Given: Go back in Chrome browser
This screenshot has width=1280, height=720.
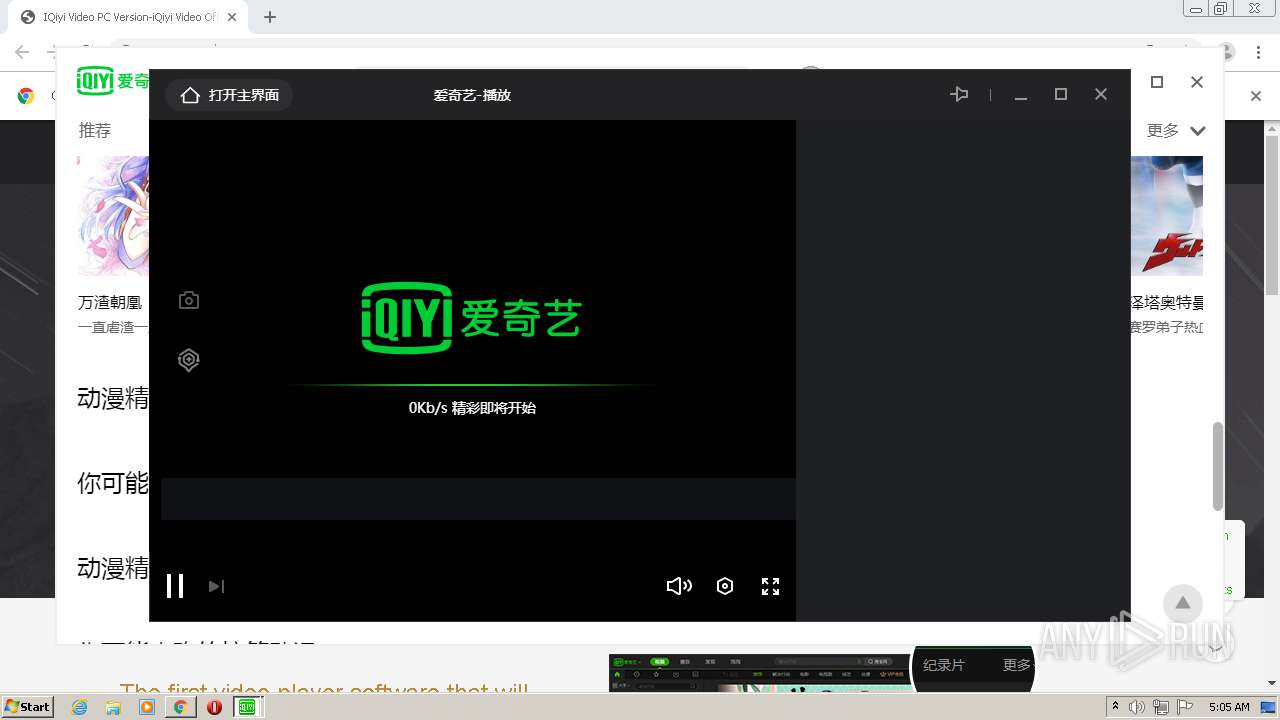Looking at the screenshot, I should tap(22, 52).
